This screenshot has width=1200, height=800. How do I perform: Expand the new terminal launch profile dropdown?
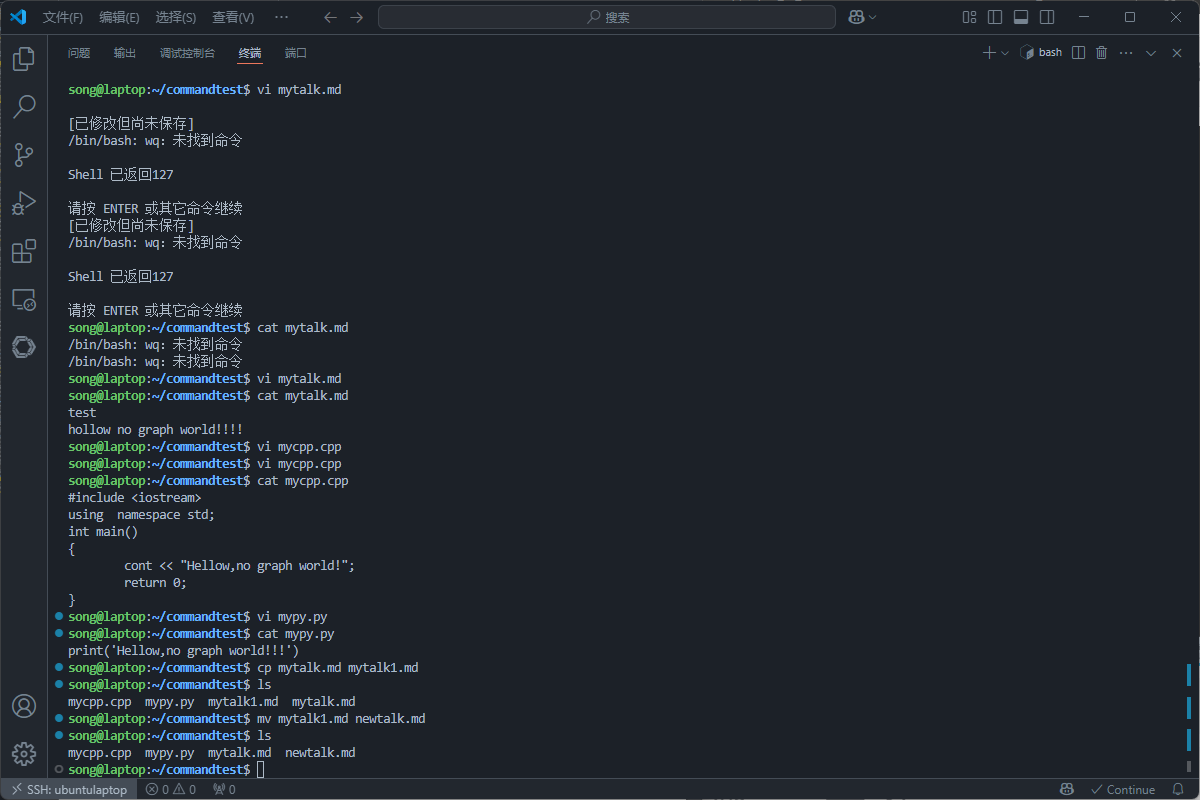pos(1006,53)
